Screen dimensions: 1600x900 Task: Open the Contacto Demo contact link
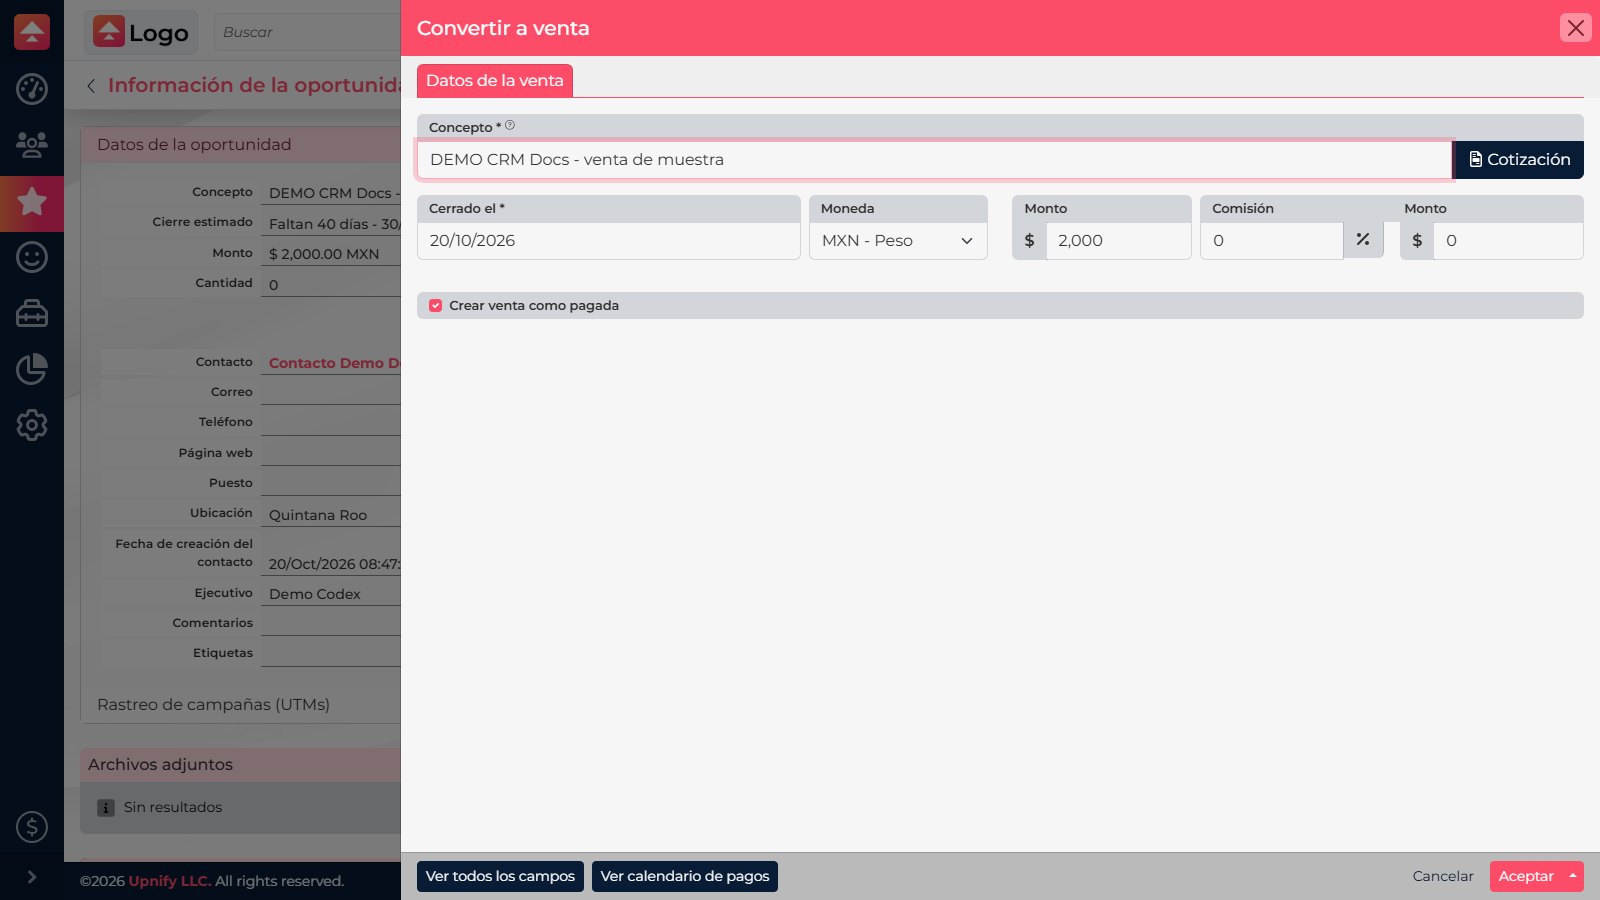pyautogui.click(x=334, y=363)
